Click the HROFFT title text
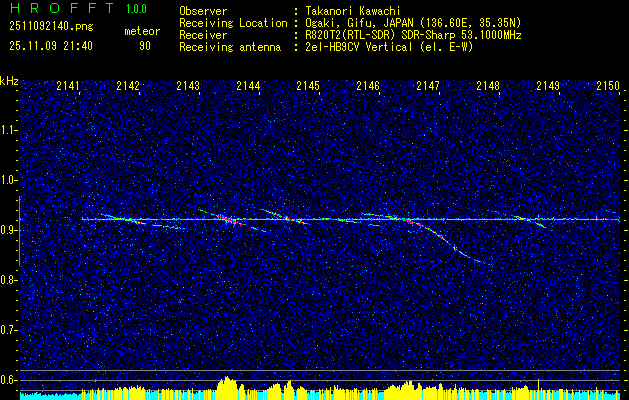 click(x=63, y=9)
